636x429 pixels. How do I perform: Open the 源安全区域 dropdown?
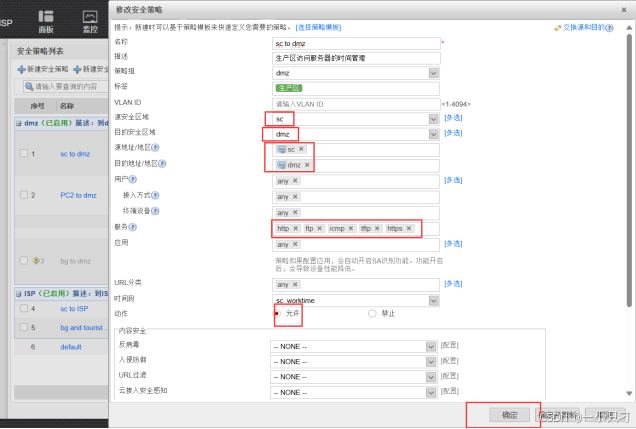tap(434, 119)
